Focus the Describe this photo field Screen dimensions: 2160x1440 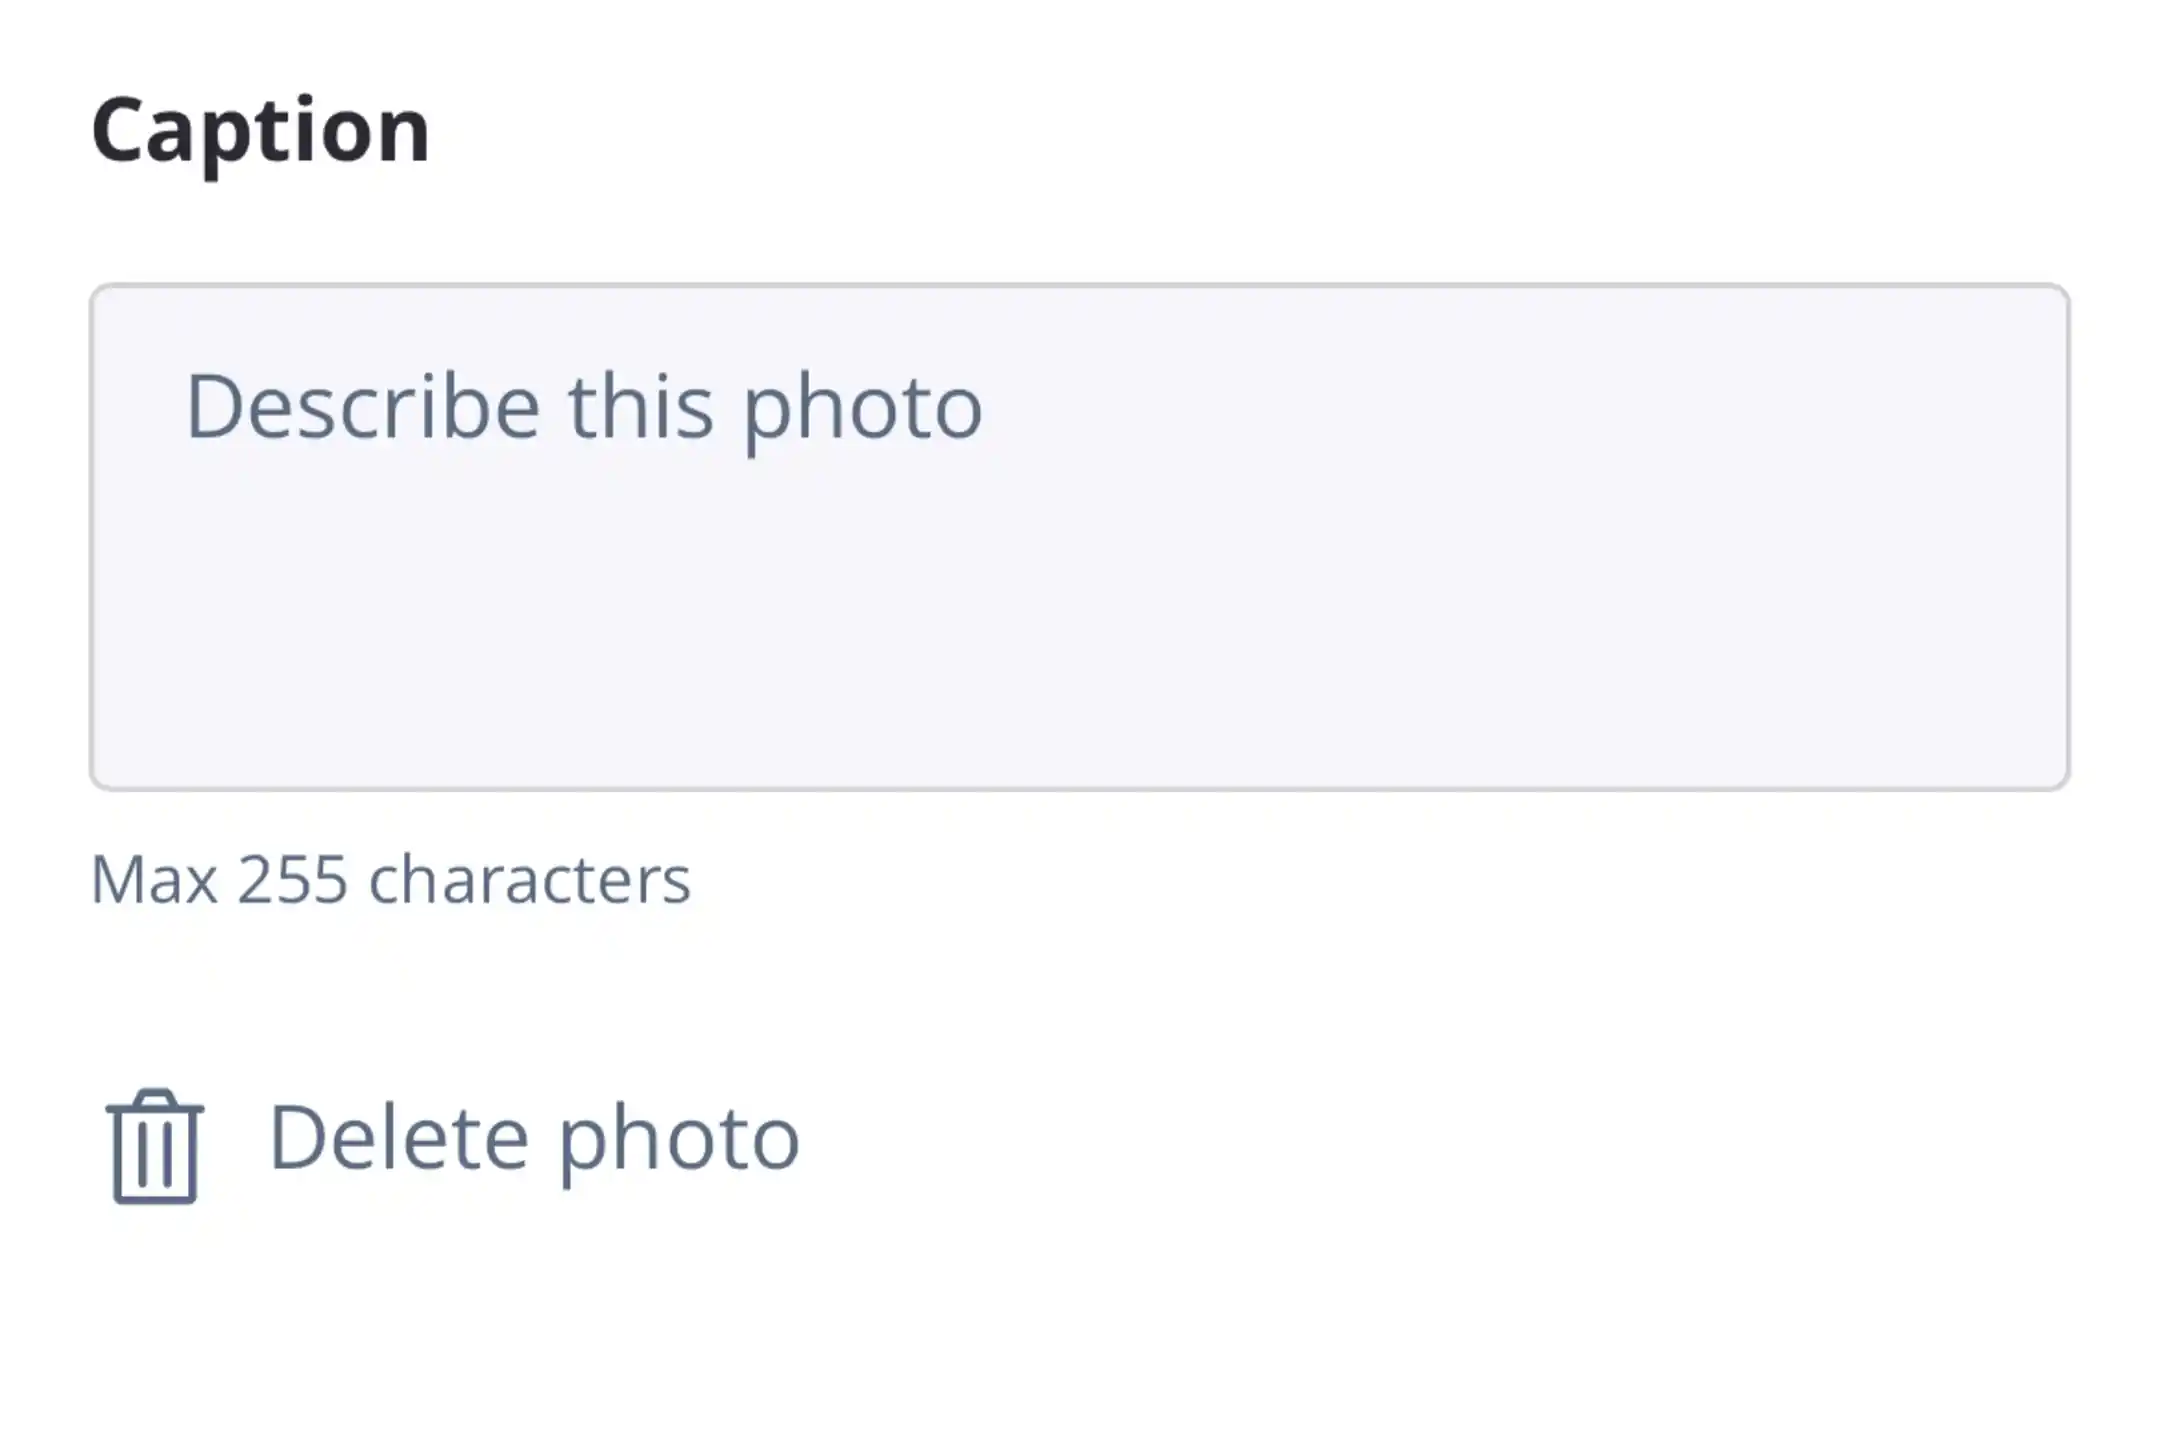point(1079,537)
